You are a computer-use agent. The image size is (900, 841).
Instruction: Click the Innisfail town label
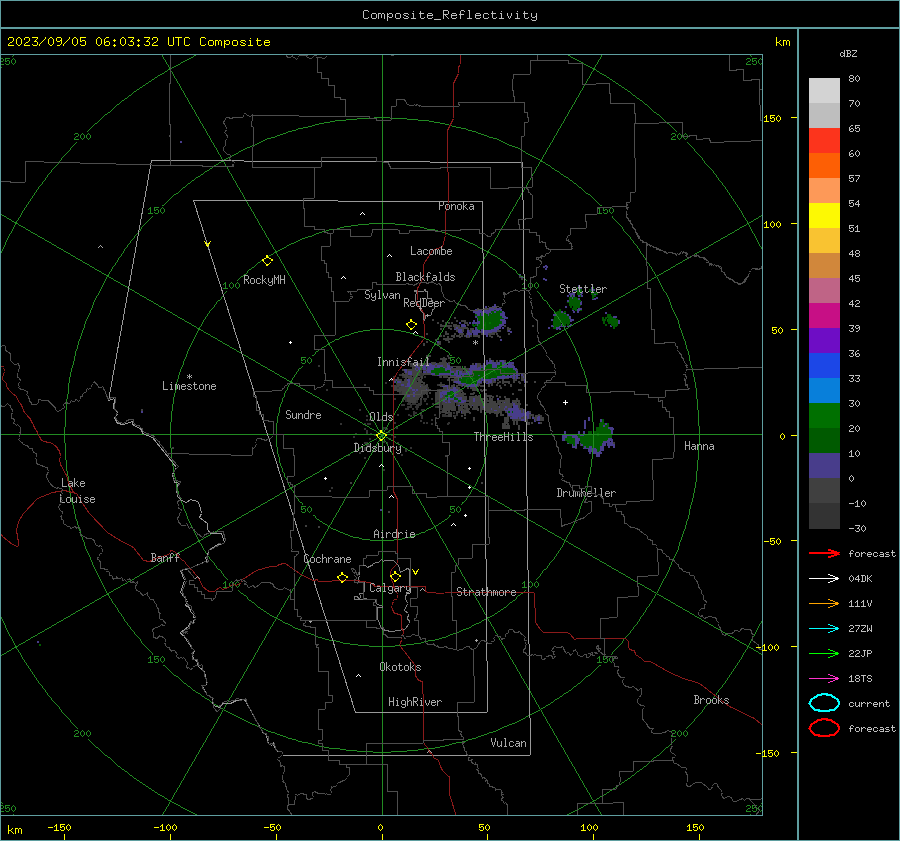click(403, 362)
